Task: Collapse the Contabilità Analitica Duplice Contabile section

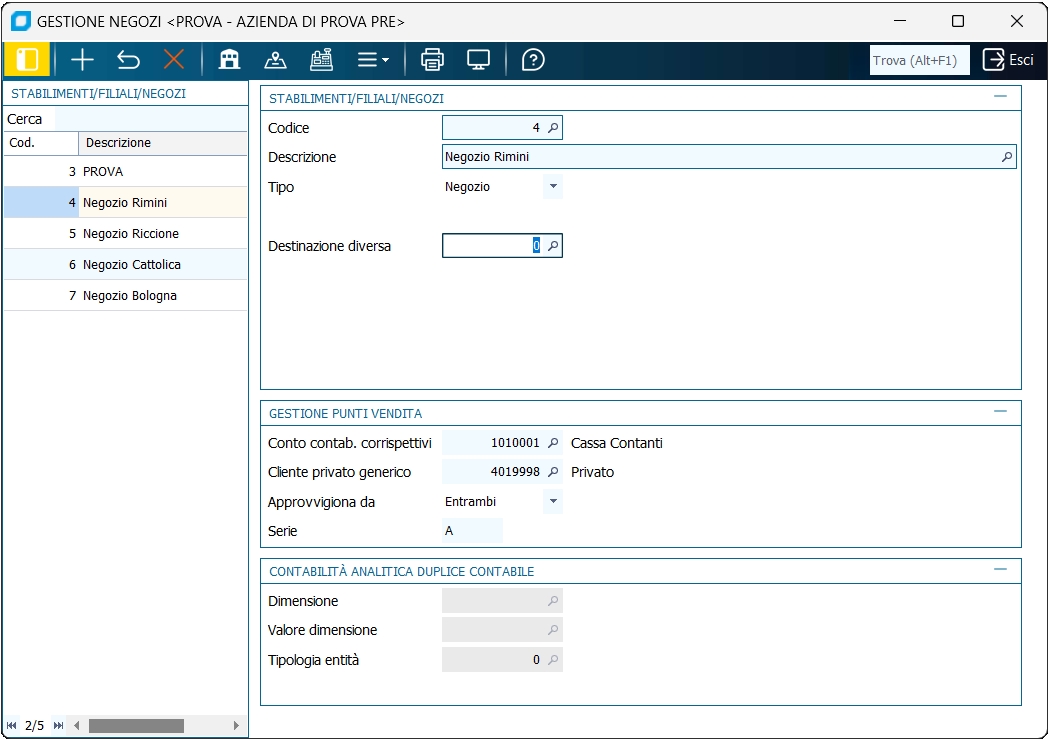Action: point(1000,570)
